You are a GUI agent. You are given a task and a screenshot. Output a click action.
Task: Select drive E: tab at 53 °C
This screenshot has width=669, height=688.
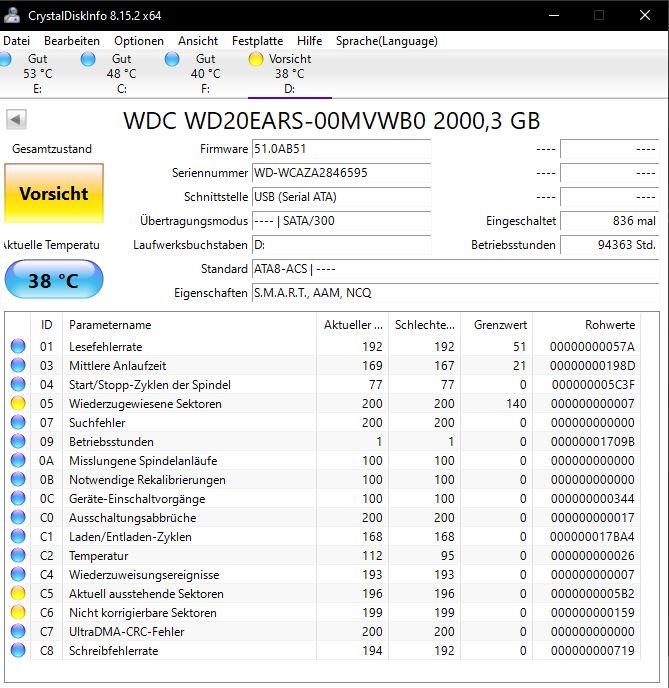[x=38, y=74]
